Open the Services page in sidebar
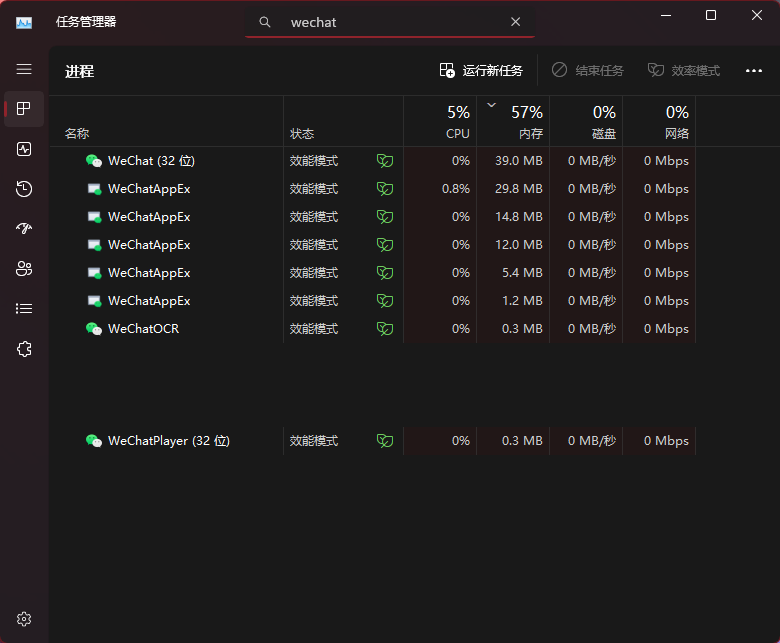The width and height of the screenshot is (780, 643). (x=24, y=349)
